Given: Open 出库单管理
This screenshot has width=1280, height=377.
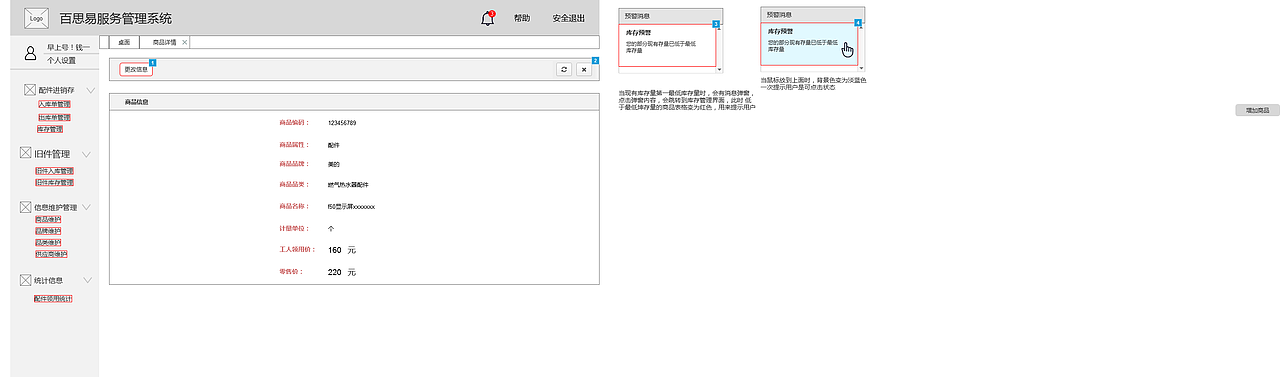Looking at the screenshot, I should click(x=55, y=117).
